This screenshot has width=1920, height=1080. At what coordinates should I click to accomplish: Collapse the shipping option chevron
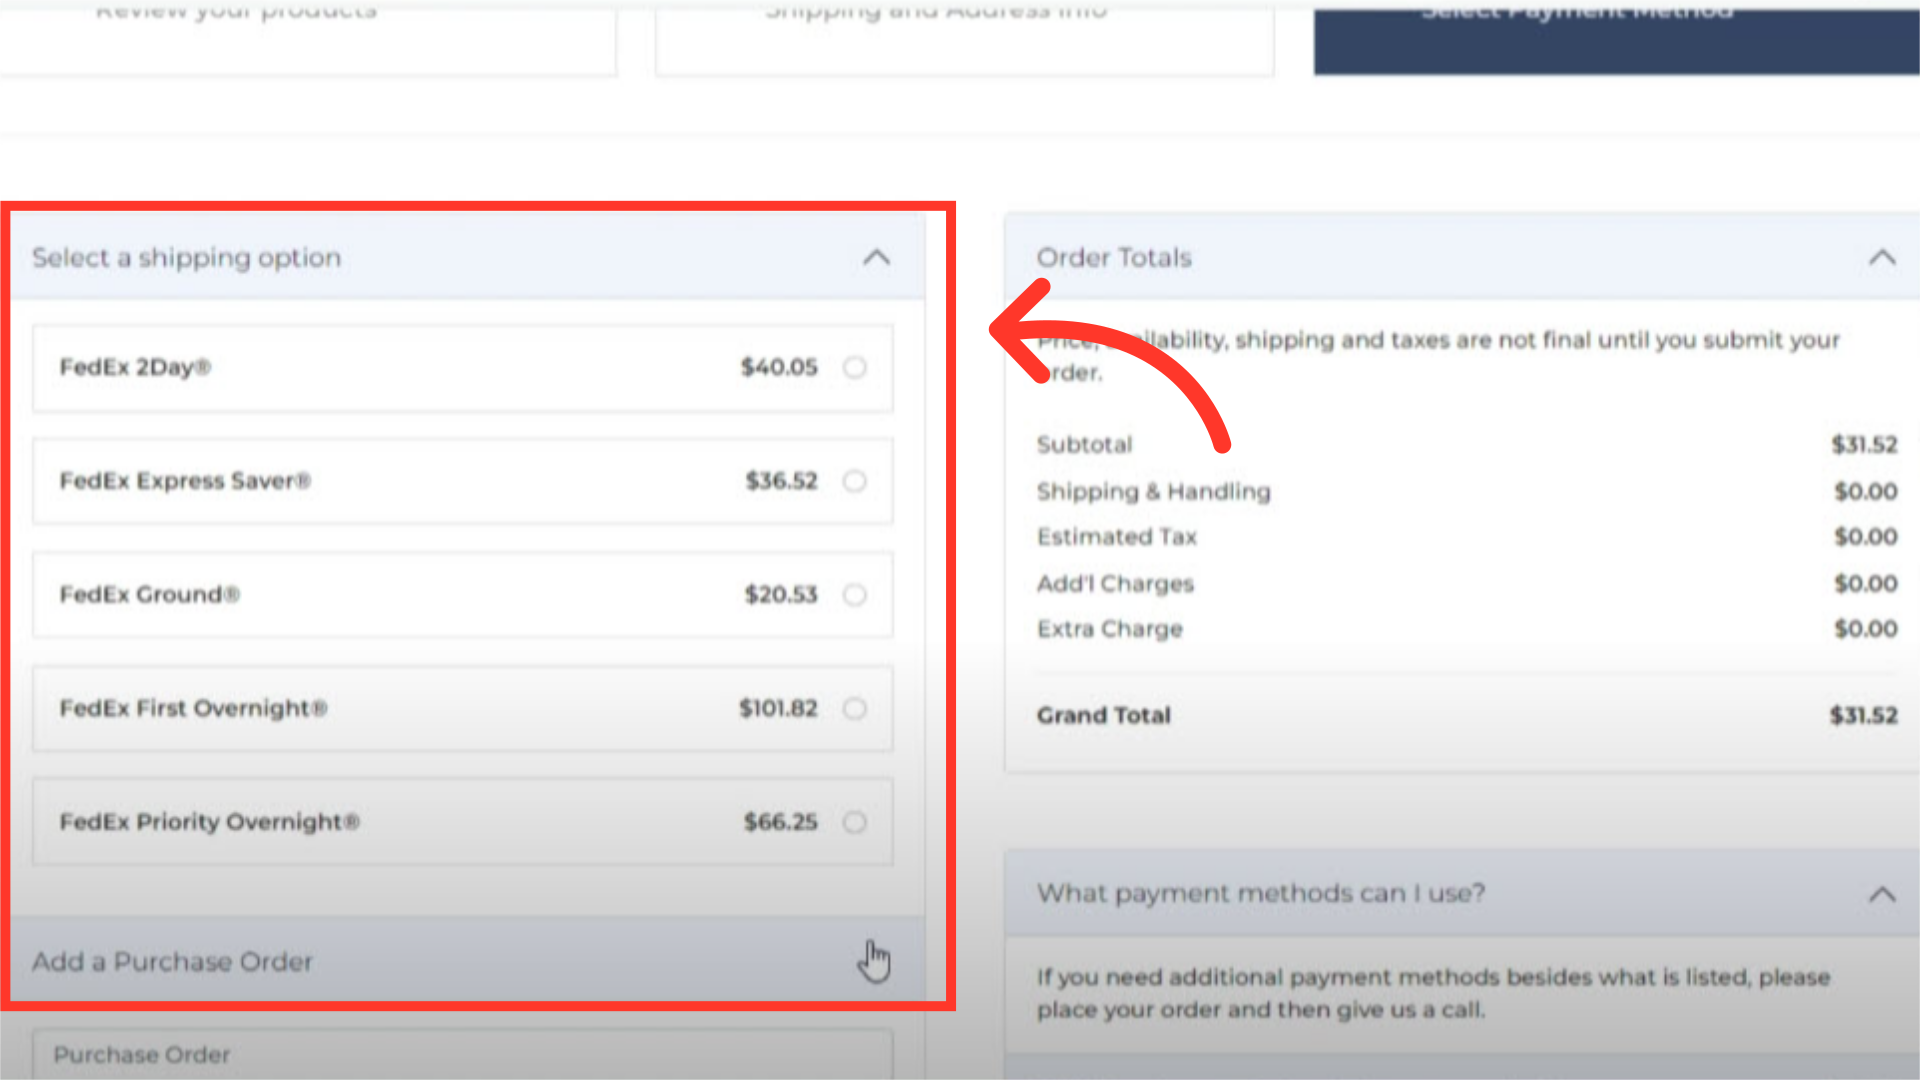click(x=876, y=258)
